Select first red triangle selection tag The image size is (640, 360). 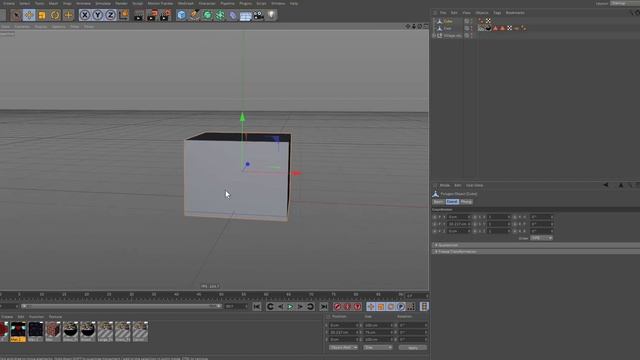pyautogui.click(x=496, y=28)
